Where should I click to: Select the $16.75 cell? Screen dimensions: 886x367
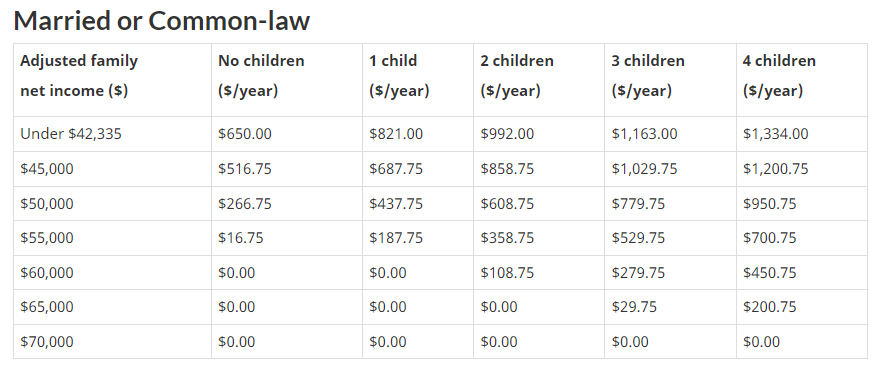pyautogui.click(x=241, y=238)
